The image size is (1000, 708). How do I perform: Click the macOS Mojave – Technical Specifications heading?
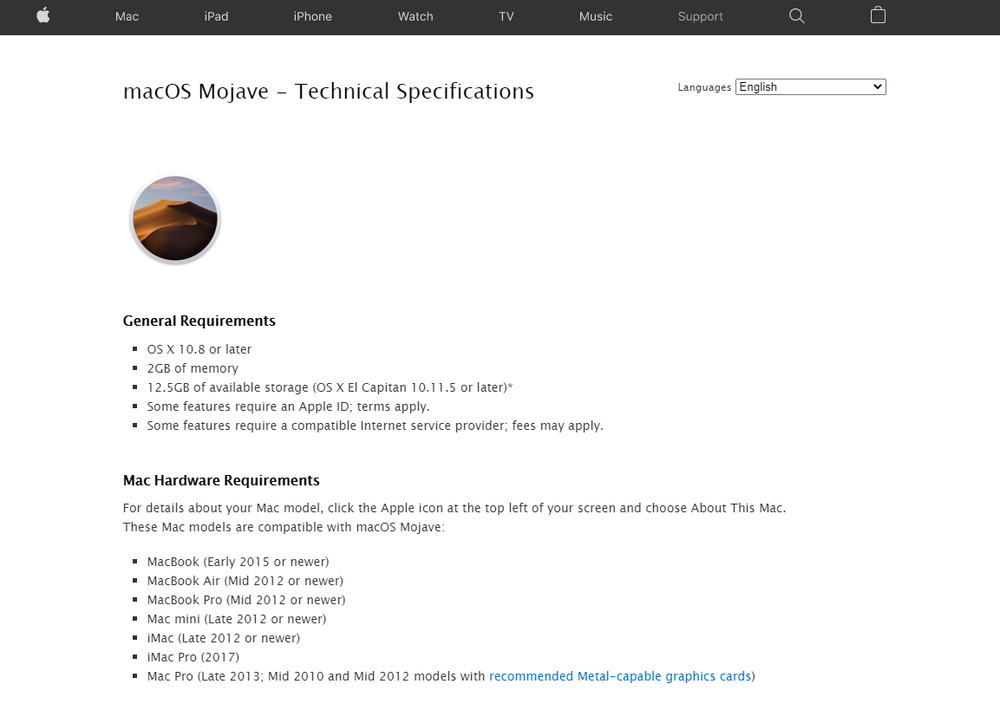pyautogui.click(x=328, y=91)
